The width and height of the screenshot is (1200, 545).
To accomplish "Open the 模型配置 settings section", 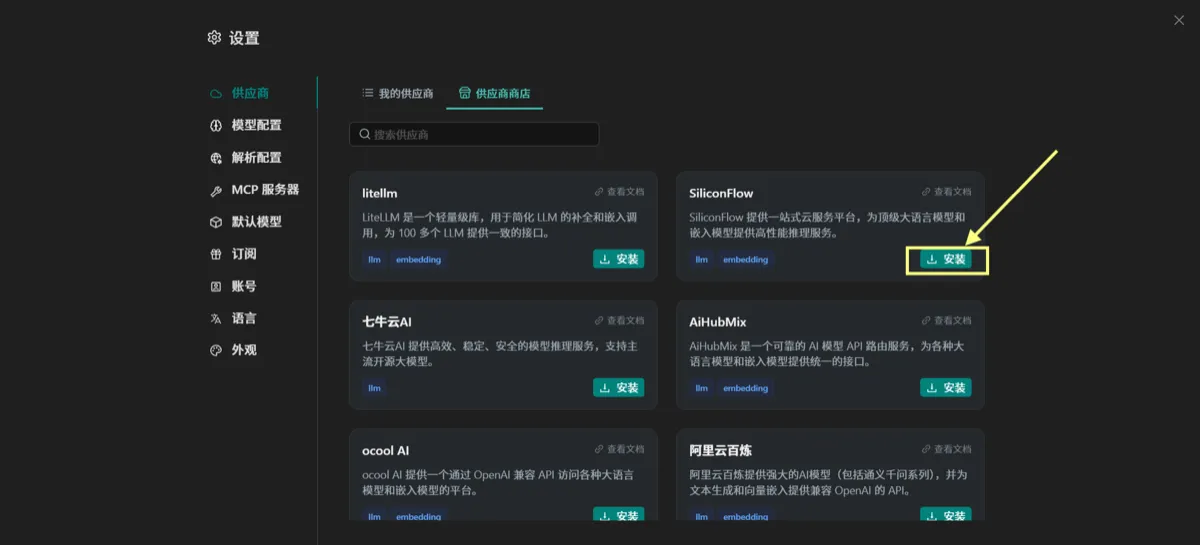I will (246, 125).
